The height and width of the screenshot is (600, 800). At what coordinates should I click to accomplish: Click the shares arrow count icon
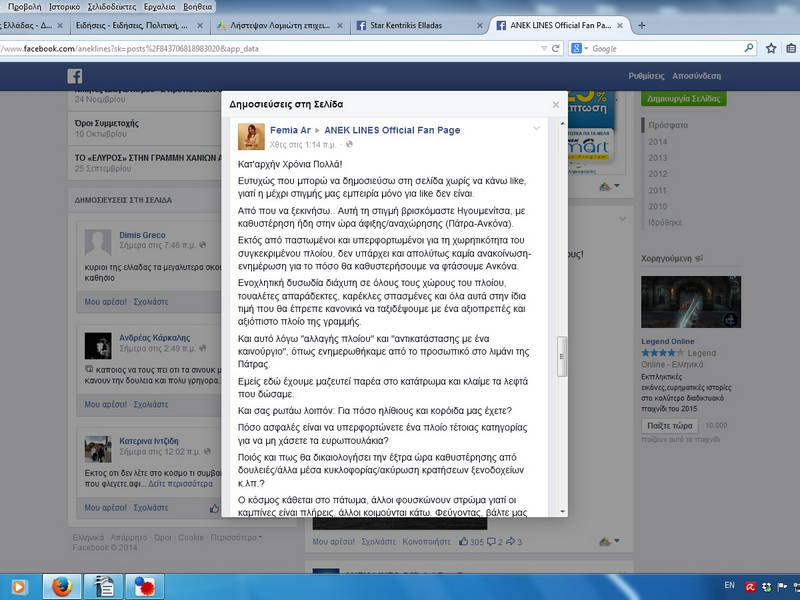tap(510, 541)
